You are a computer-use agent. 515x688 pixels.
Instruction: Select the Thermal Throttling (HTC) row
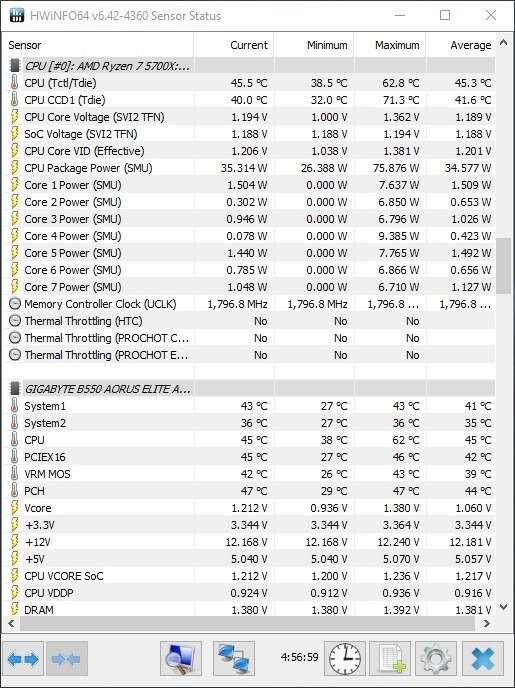click(x=251, y=321)
